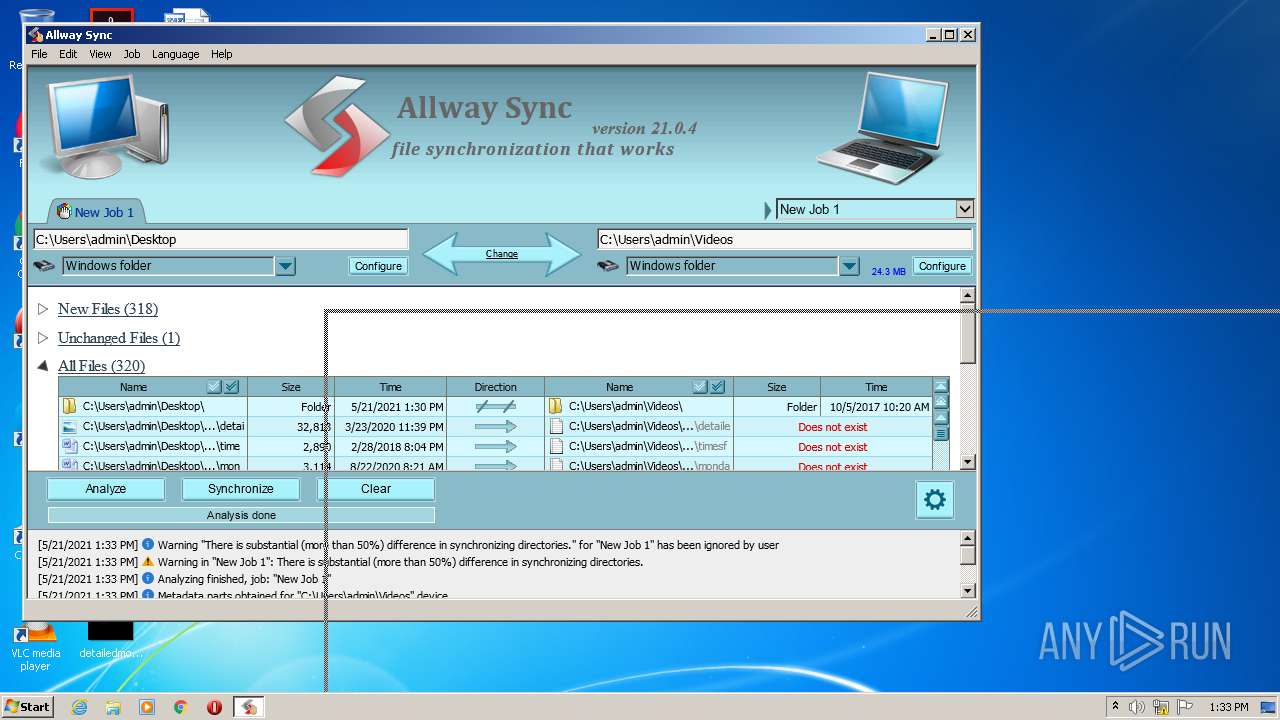Click the log panel scrollbar down arrow

pos(968,591)
